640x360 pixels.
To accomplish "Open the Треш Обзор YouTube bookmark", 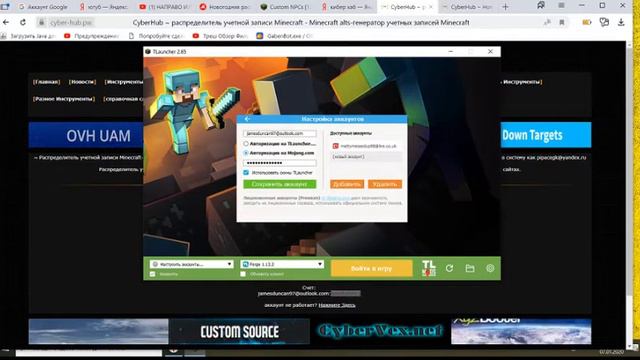I will 220,36.
